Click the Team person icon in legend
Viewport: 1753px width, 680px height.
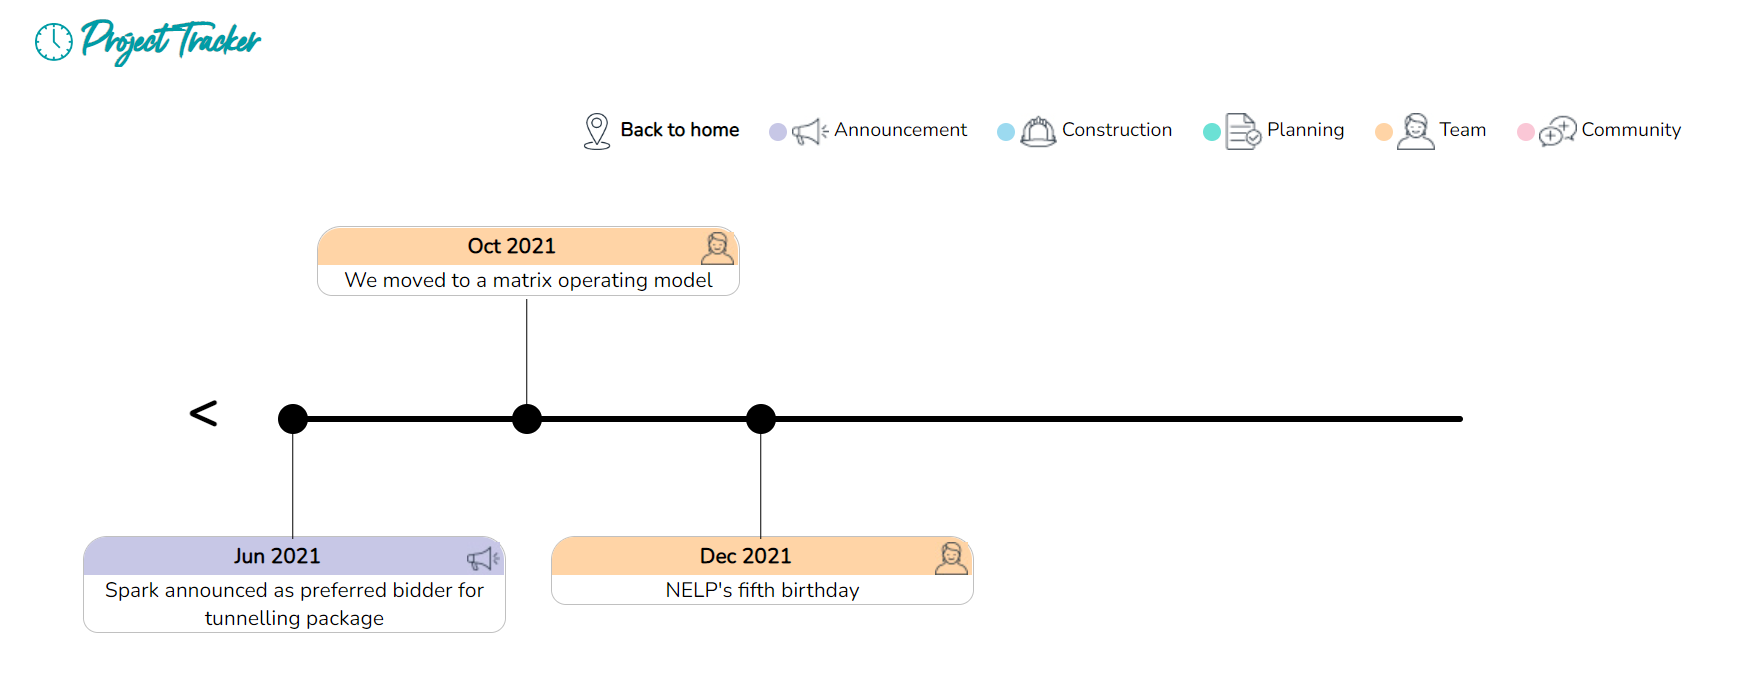coord(1415,131)
